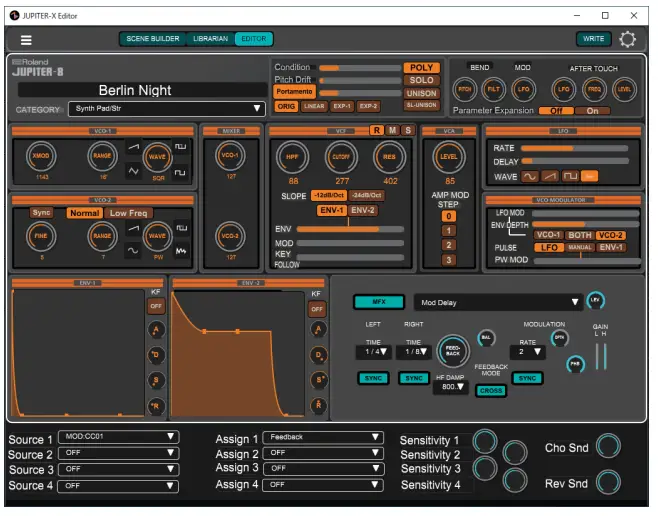
Task: Select the VCF M filter type
Action: [392, 130]
